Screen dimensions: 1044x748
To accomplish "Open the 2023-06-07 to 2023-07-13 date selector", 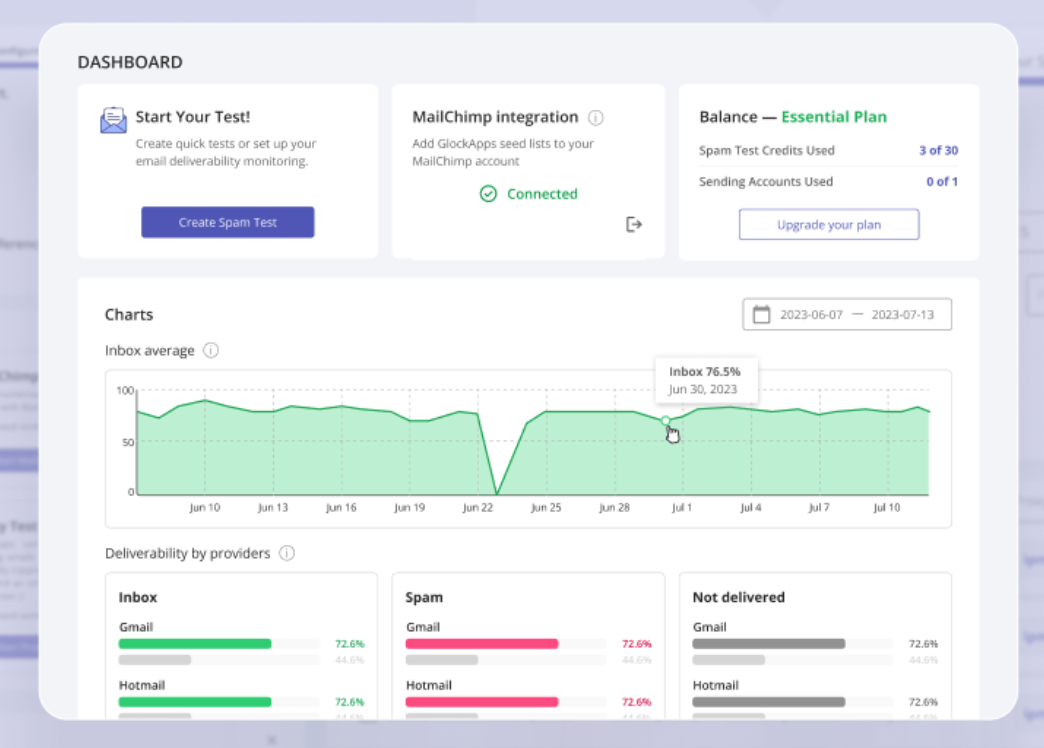I will 846,314.
